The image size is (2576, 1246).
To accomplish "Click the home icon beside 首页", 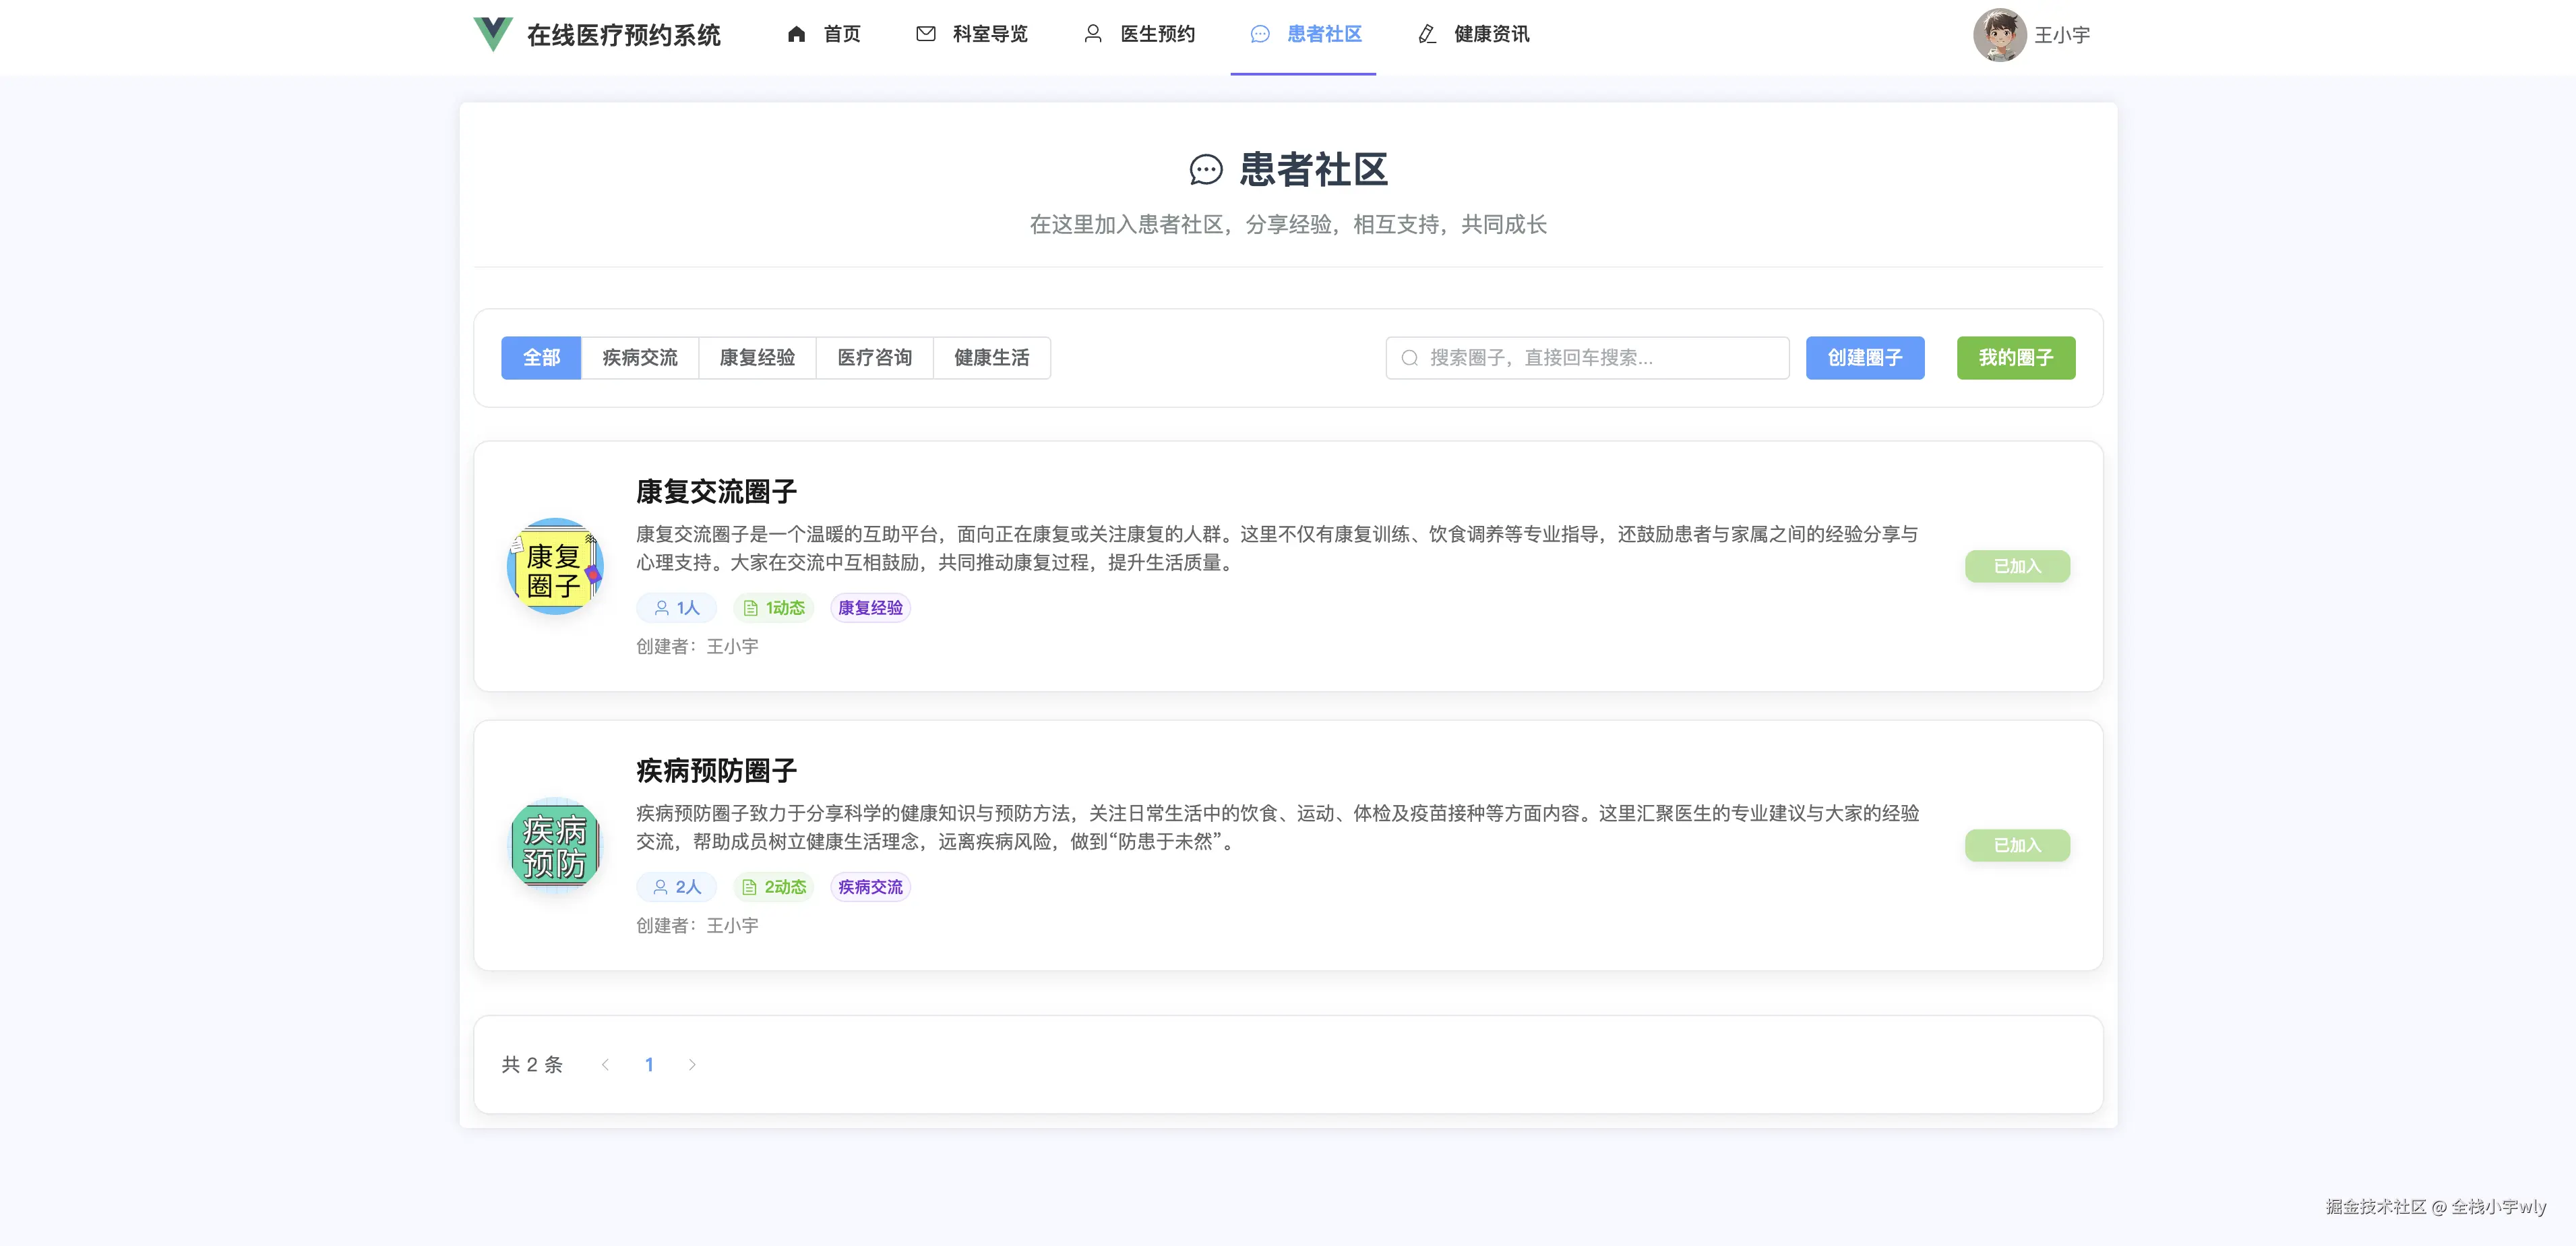I will (x=796, y=33).
